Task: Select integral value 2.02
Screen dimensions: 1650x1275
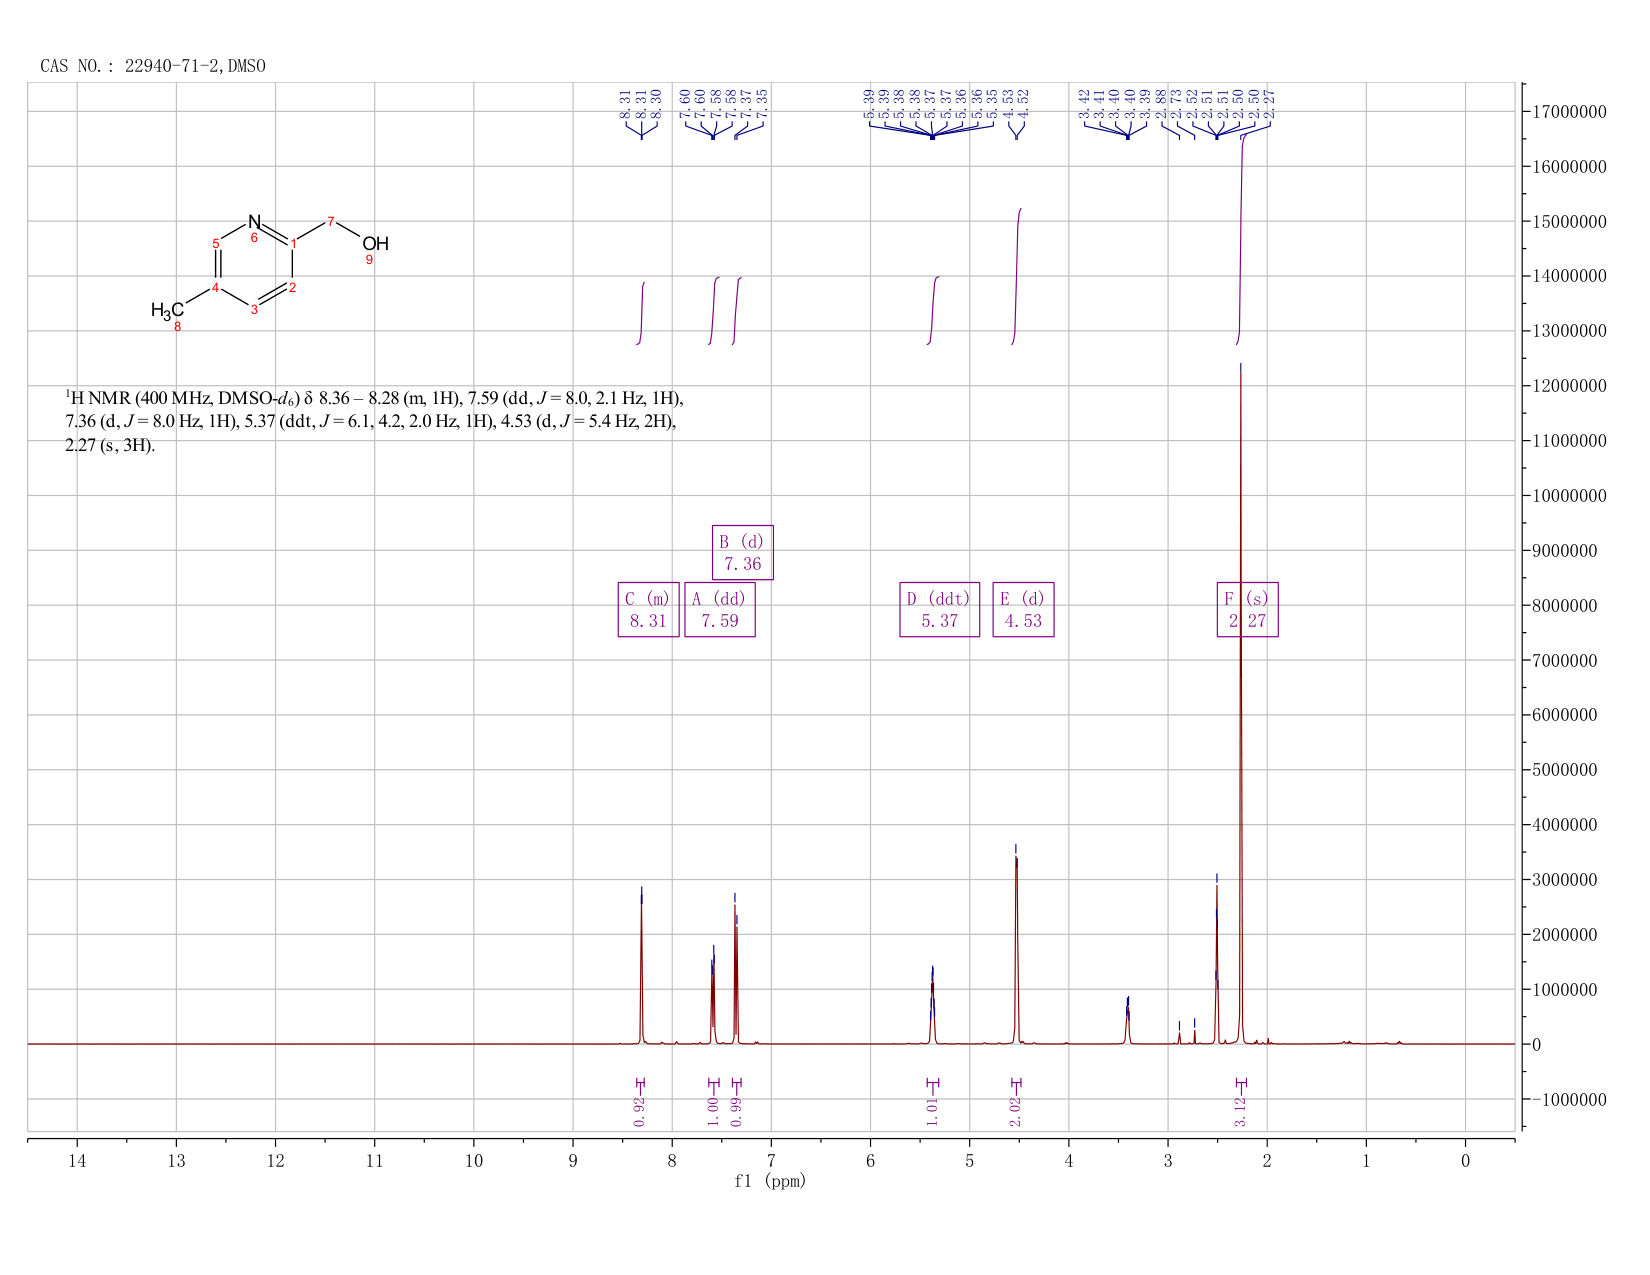Action: (x=1016, y=1111)
